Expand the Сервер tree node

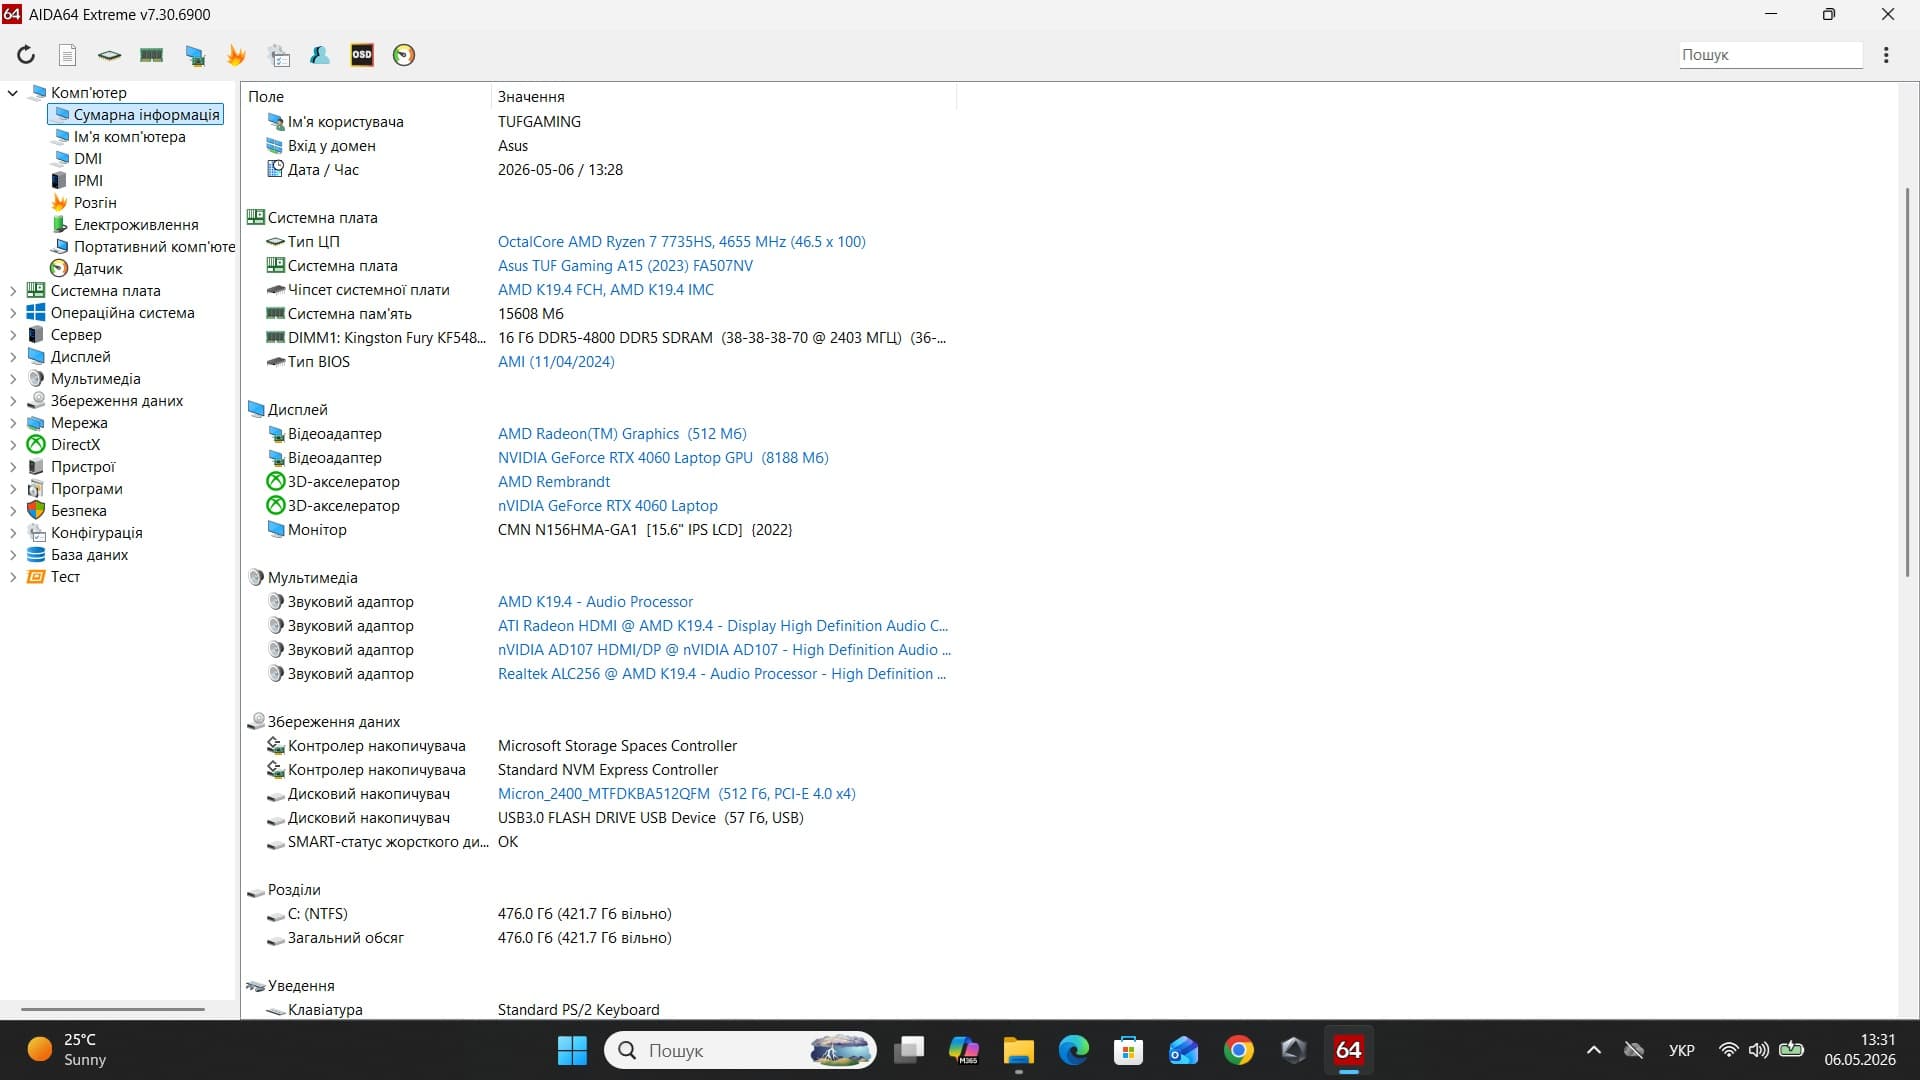point(13,335)
